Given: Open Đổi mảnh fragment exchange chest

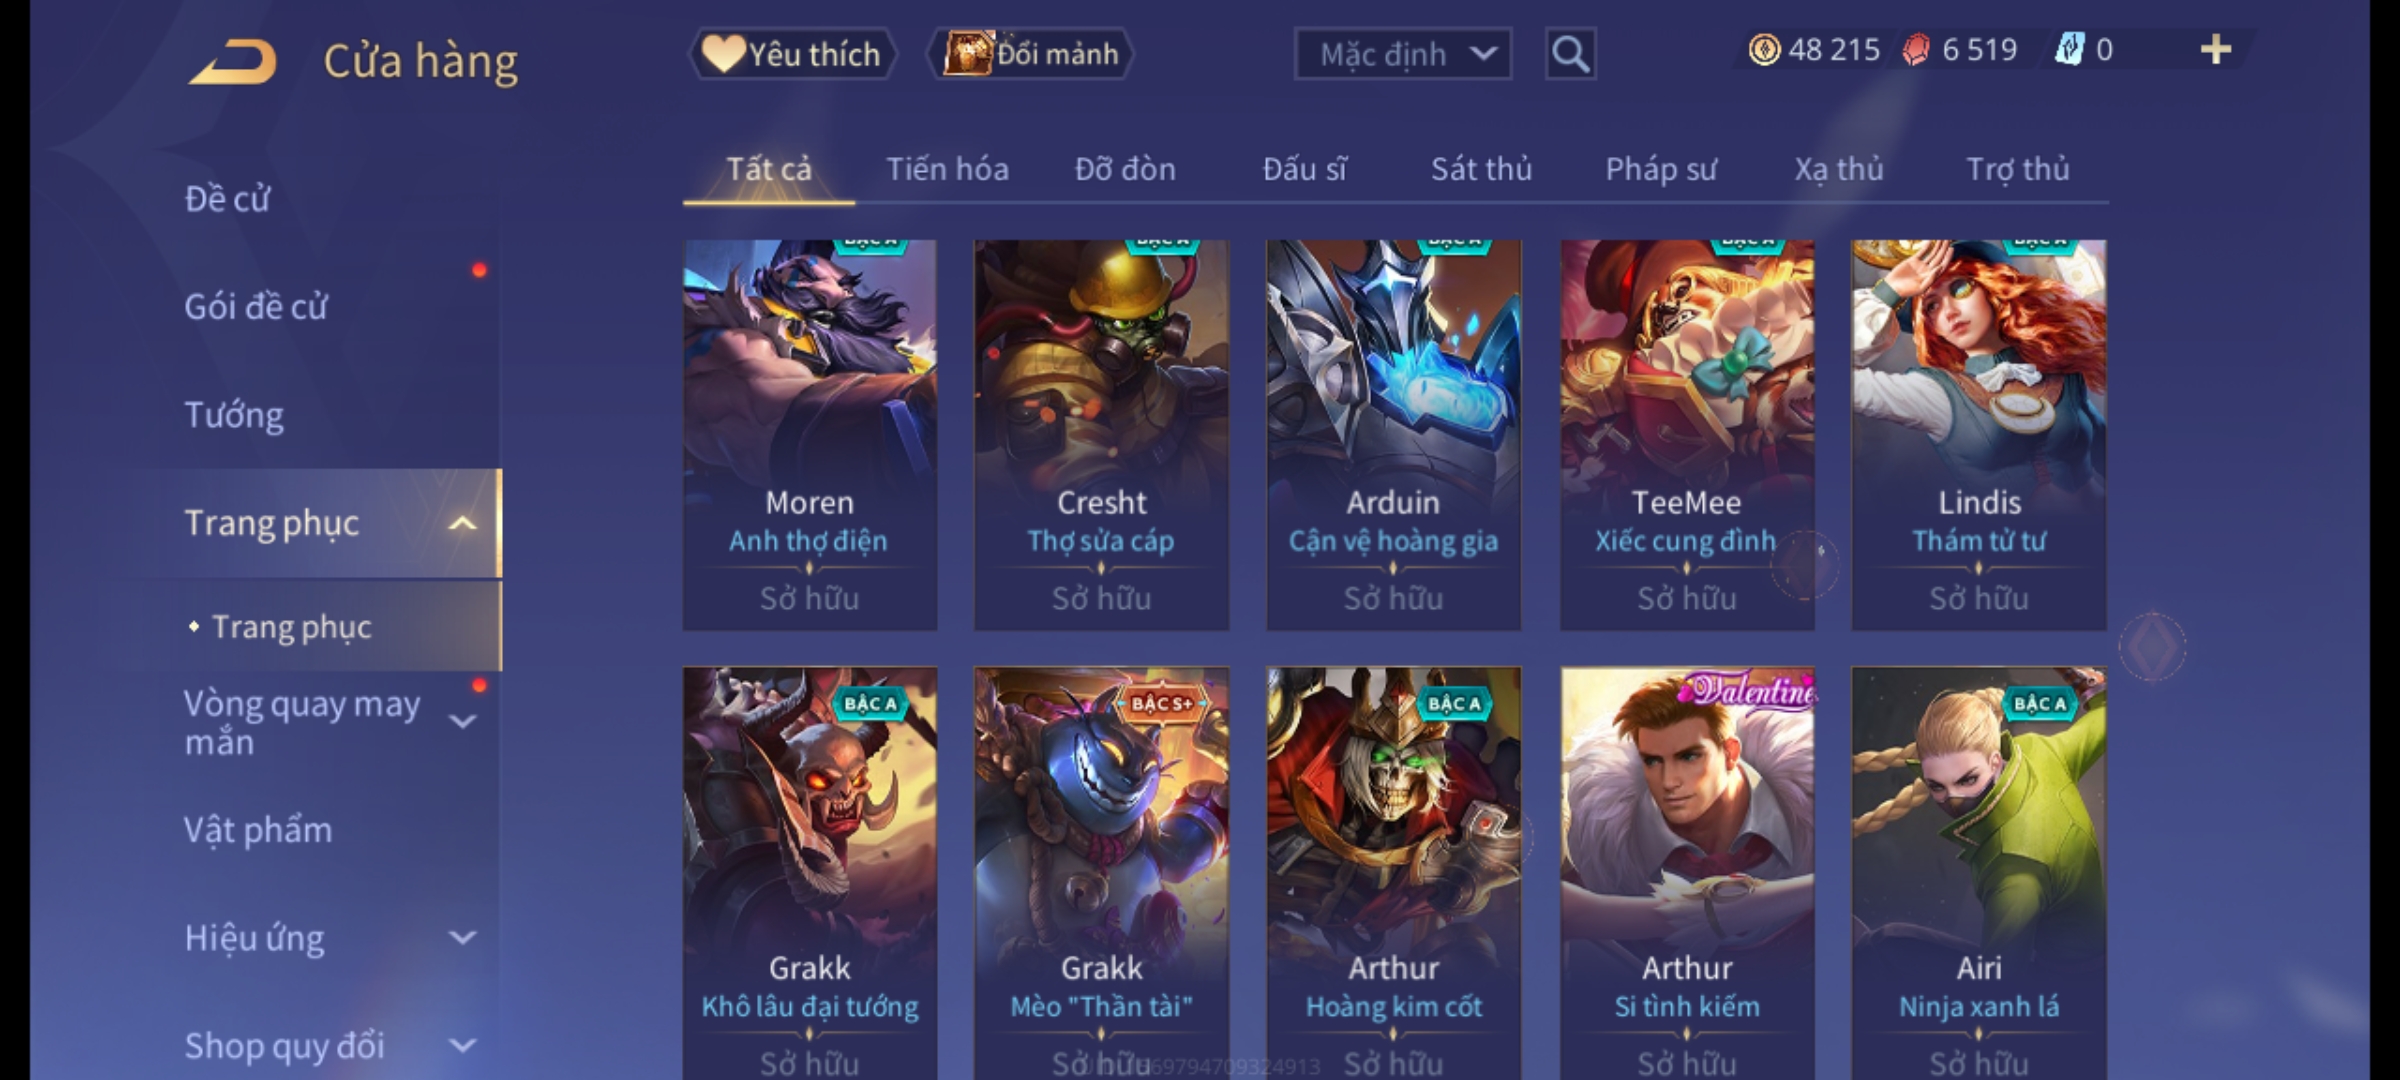Looking at the screenshot, I should point(1031,54).
